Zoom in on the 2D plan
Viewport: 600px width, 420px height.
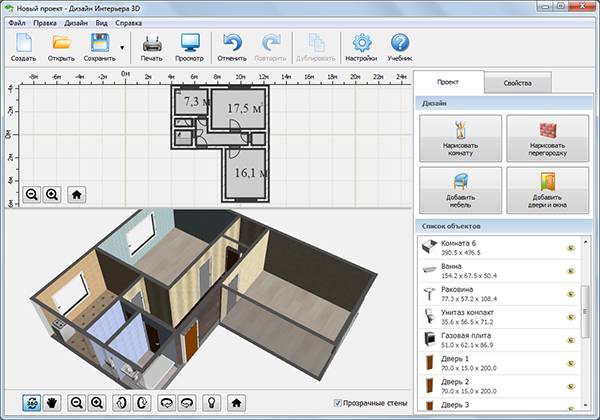click(52, 195)
